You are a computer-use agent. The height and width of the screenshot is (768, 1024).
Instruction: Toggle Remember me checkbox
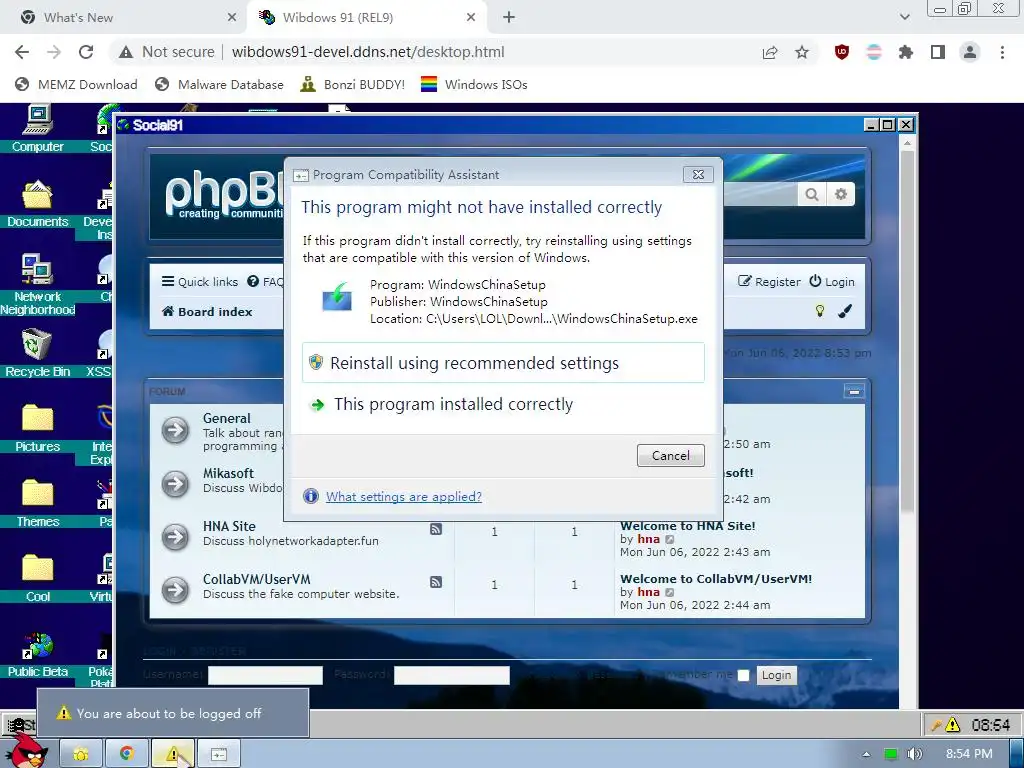pos(743,675)
